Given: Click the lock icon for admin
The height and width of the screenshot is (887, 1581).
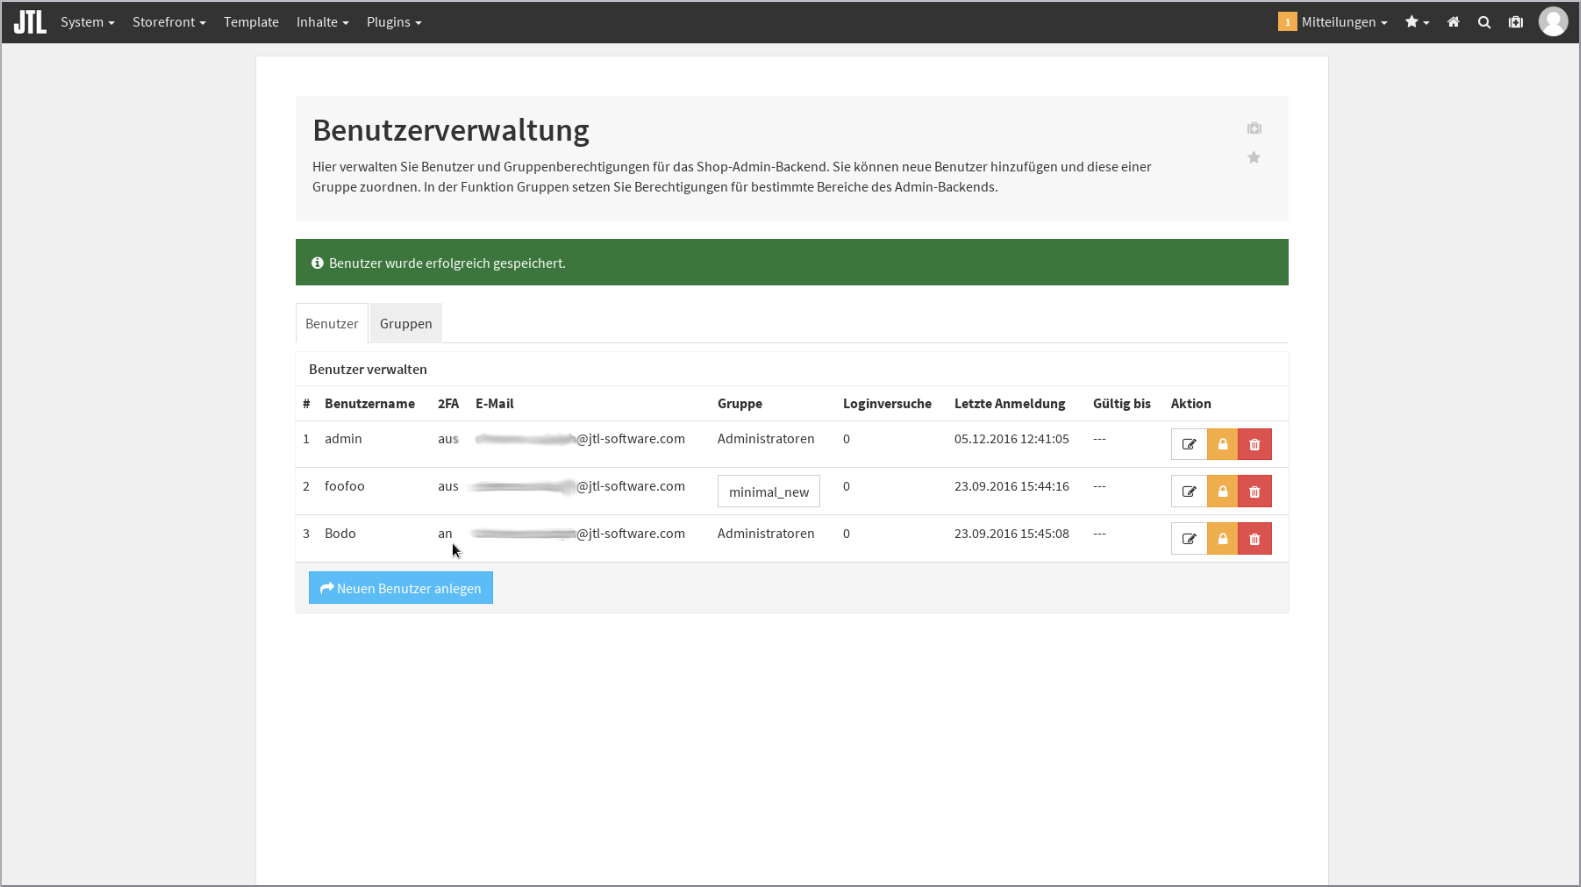Looking at the screenshot, I should (1222, 444).
